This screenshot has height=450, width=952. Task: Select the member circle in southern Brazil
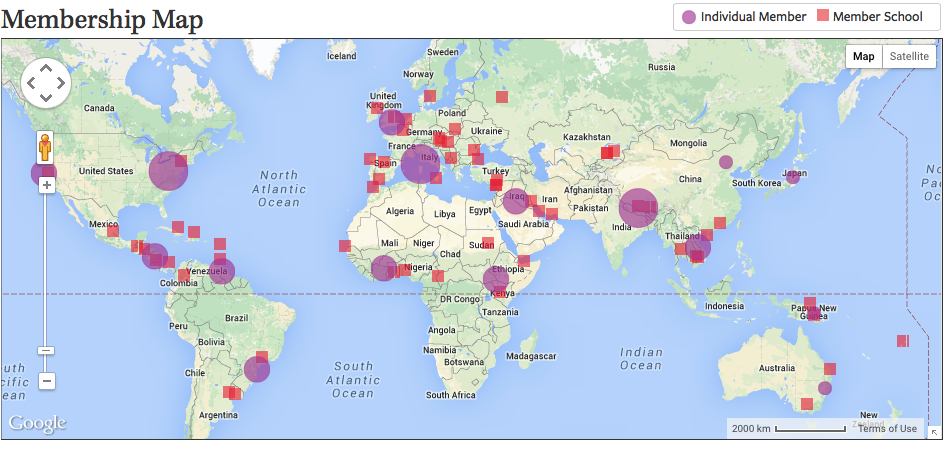tap(257, 369)
